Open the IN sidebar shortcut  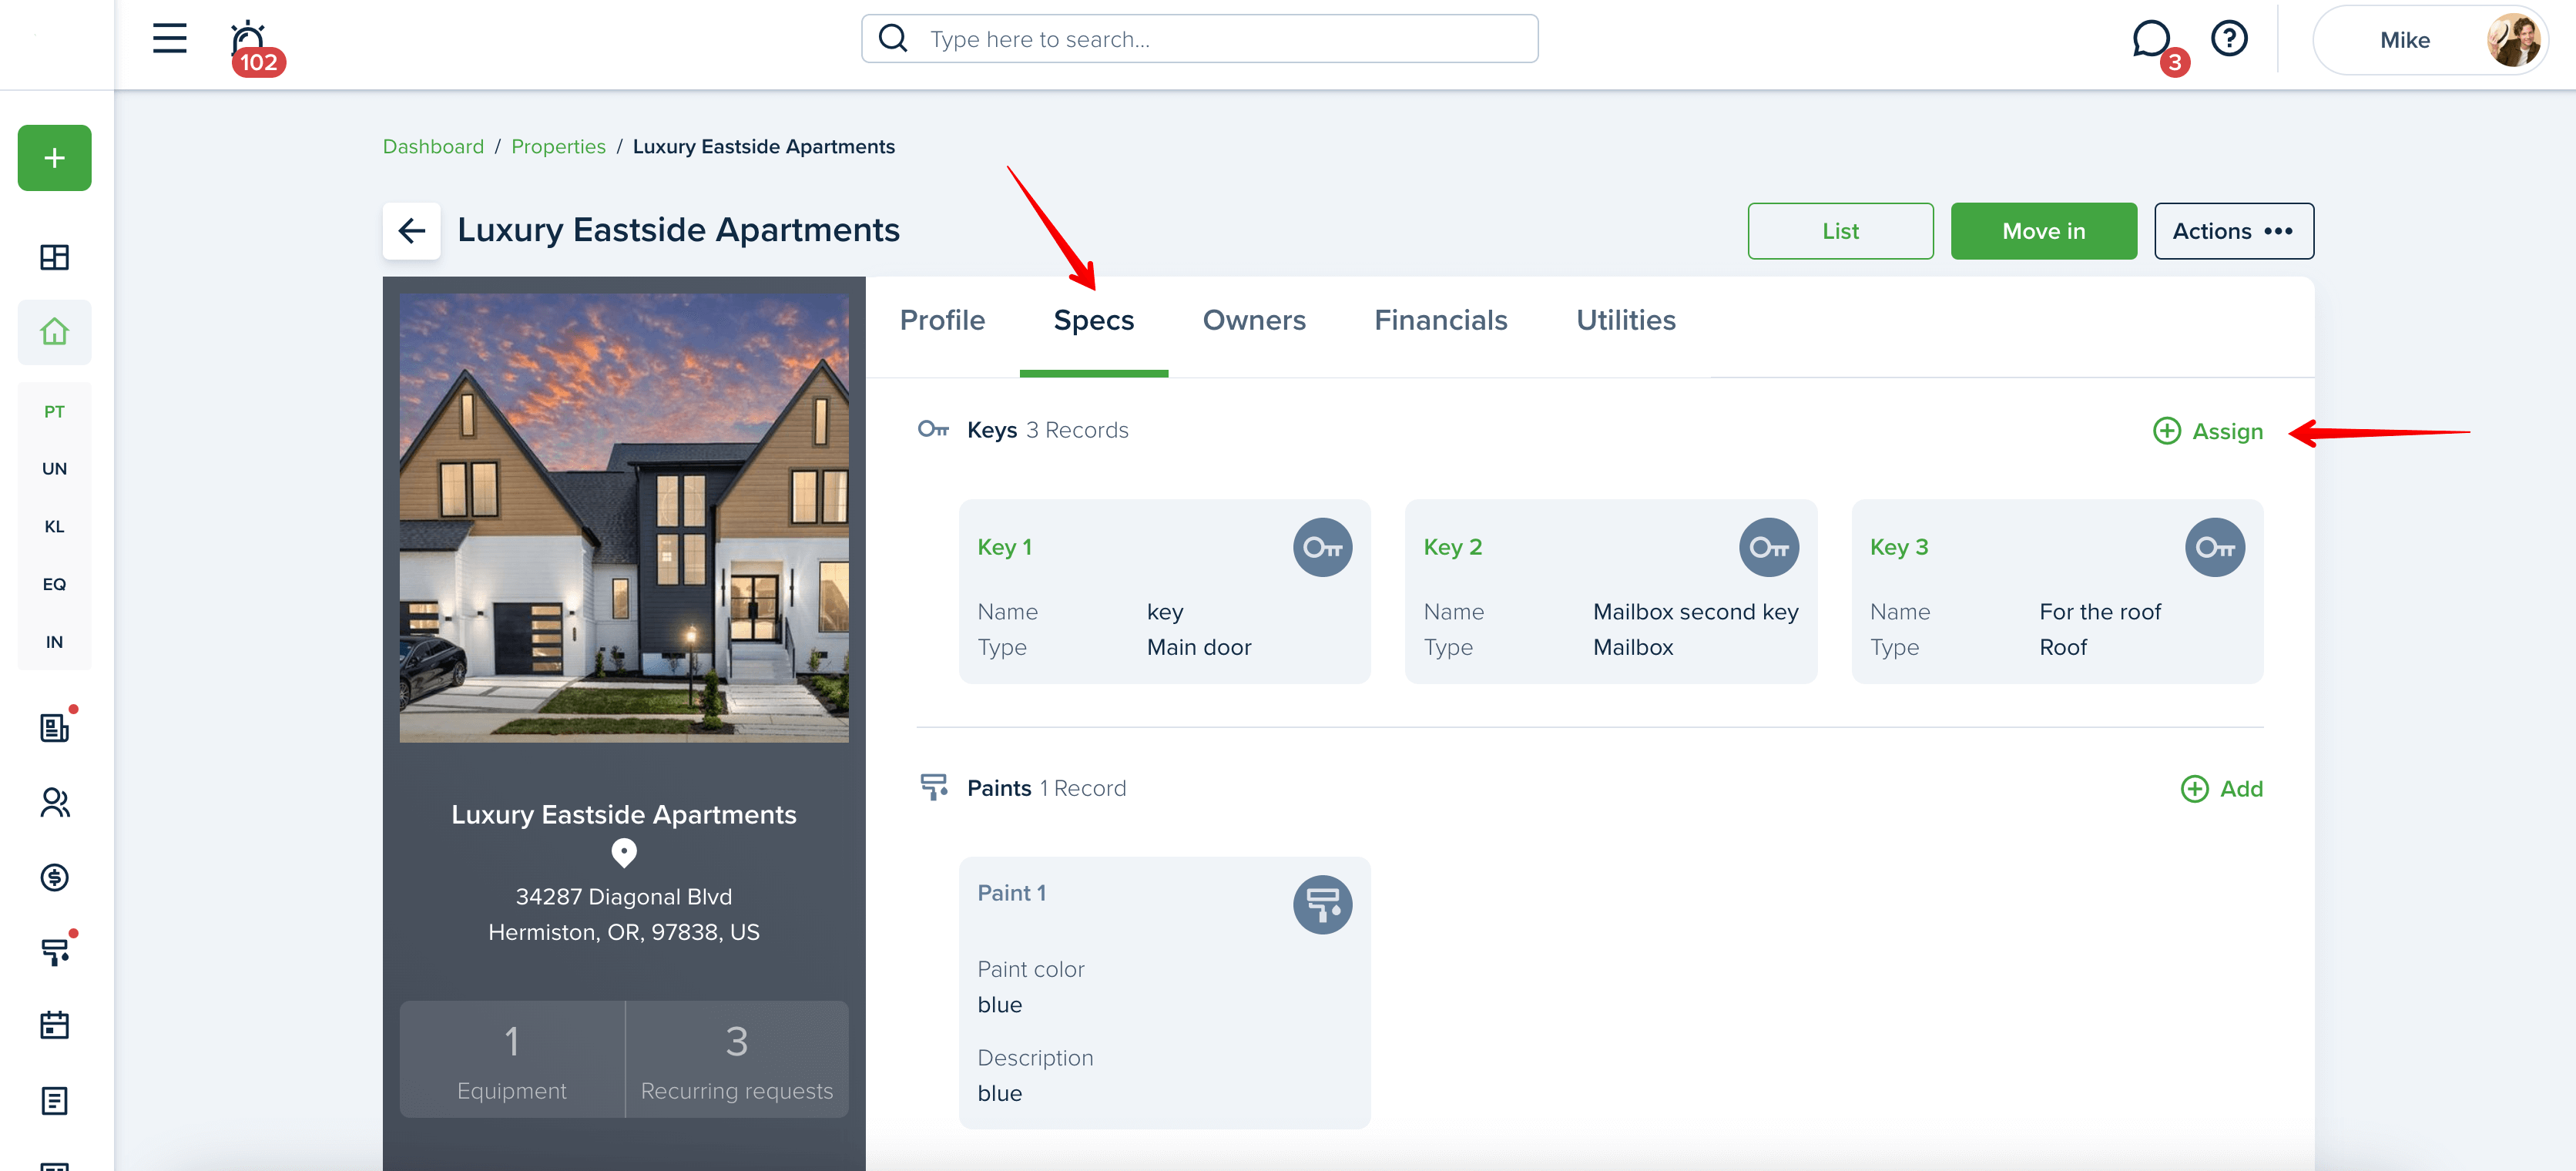[54, 642]
